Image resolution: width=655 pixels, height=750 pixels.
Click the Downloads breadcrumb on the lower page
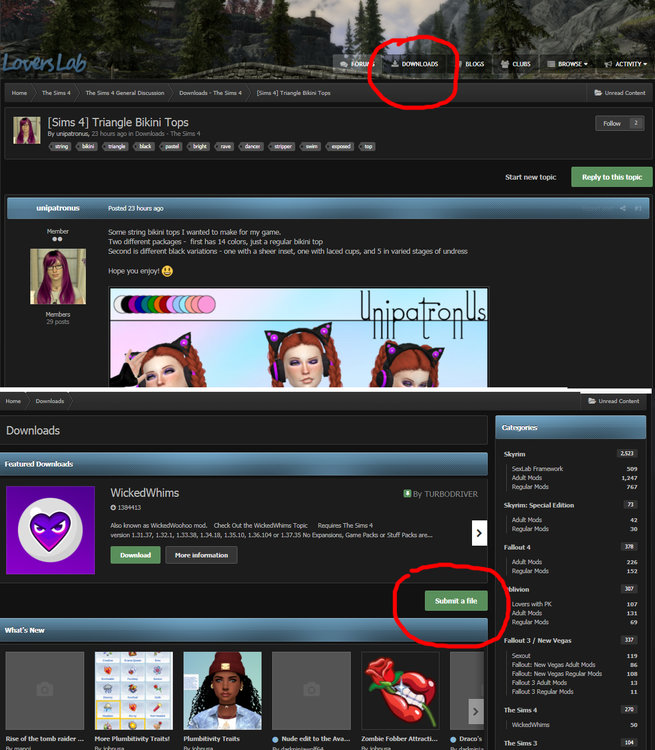click(x=49, y=401)
